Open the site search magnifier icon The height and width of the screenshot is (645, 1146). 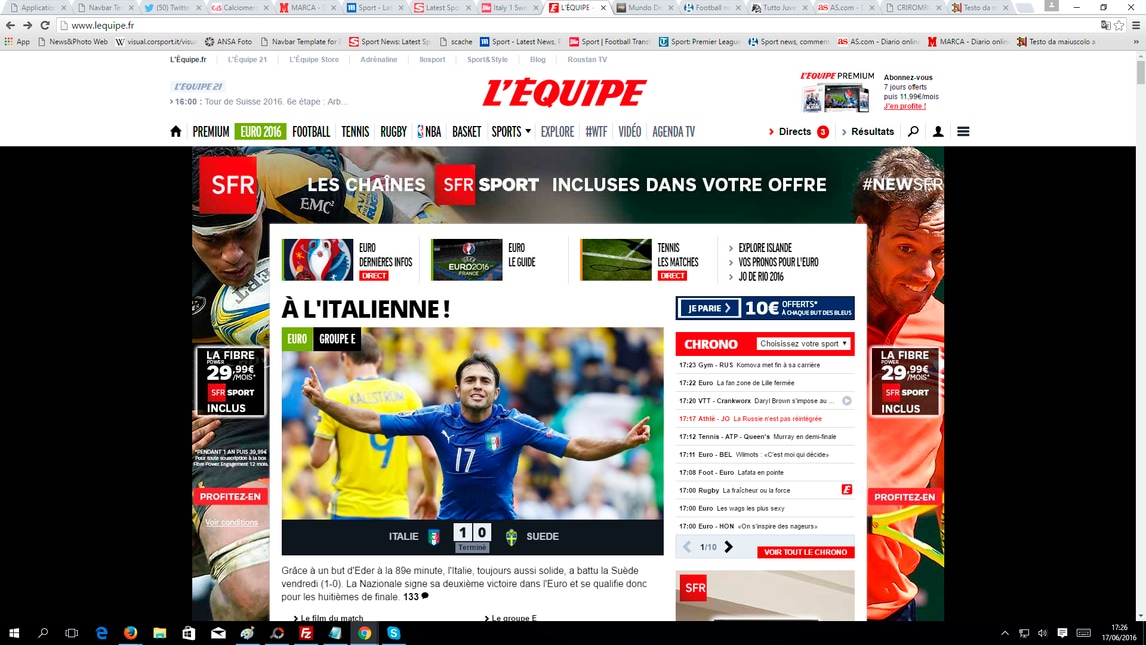click(x=913, y=131)
